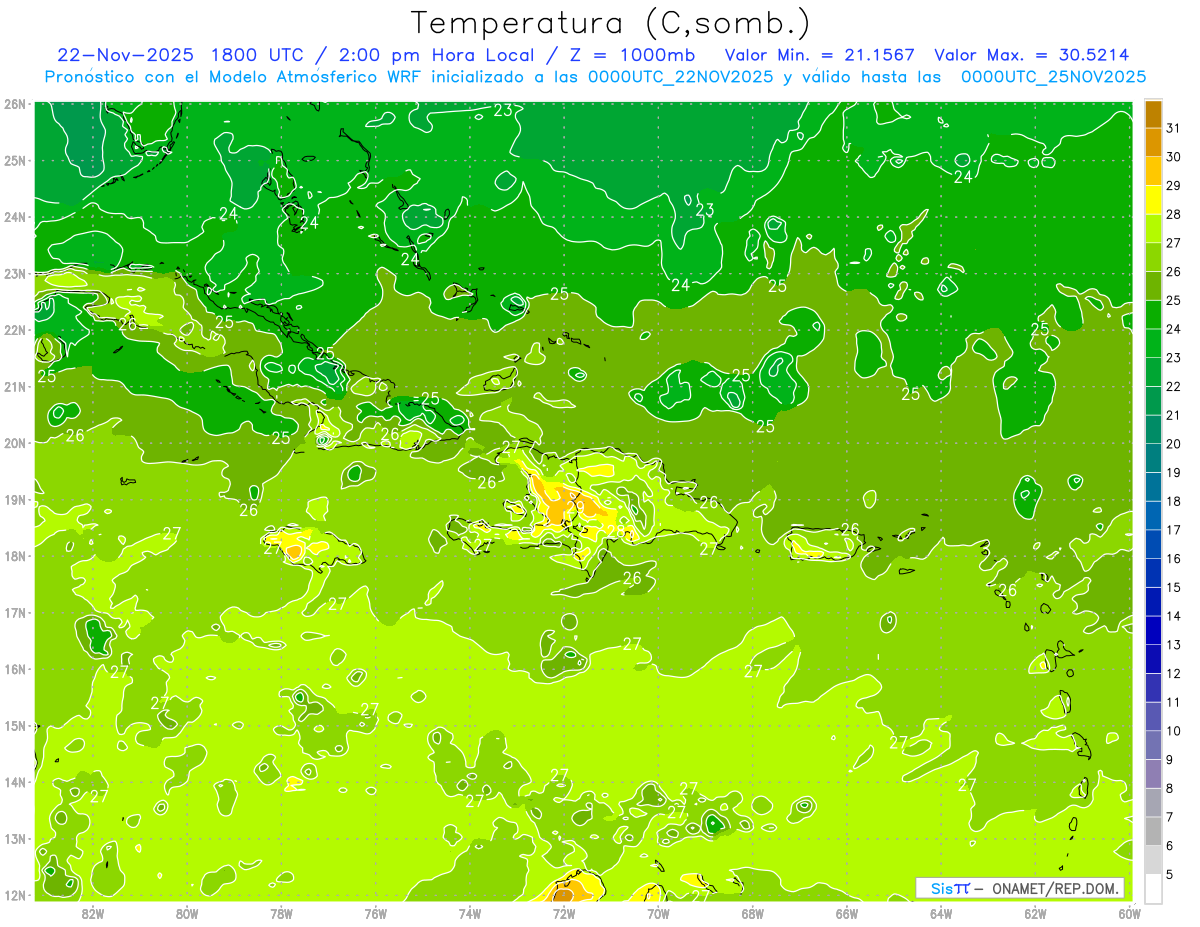Click the legend scale label "15"
The image size is (1200, 927).
(x=1173, y=587)
